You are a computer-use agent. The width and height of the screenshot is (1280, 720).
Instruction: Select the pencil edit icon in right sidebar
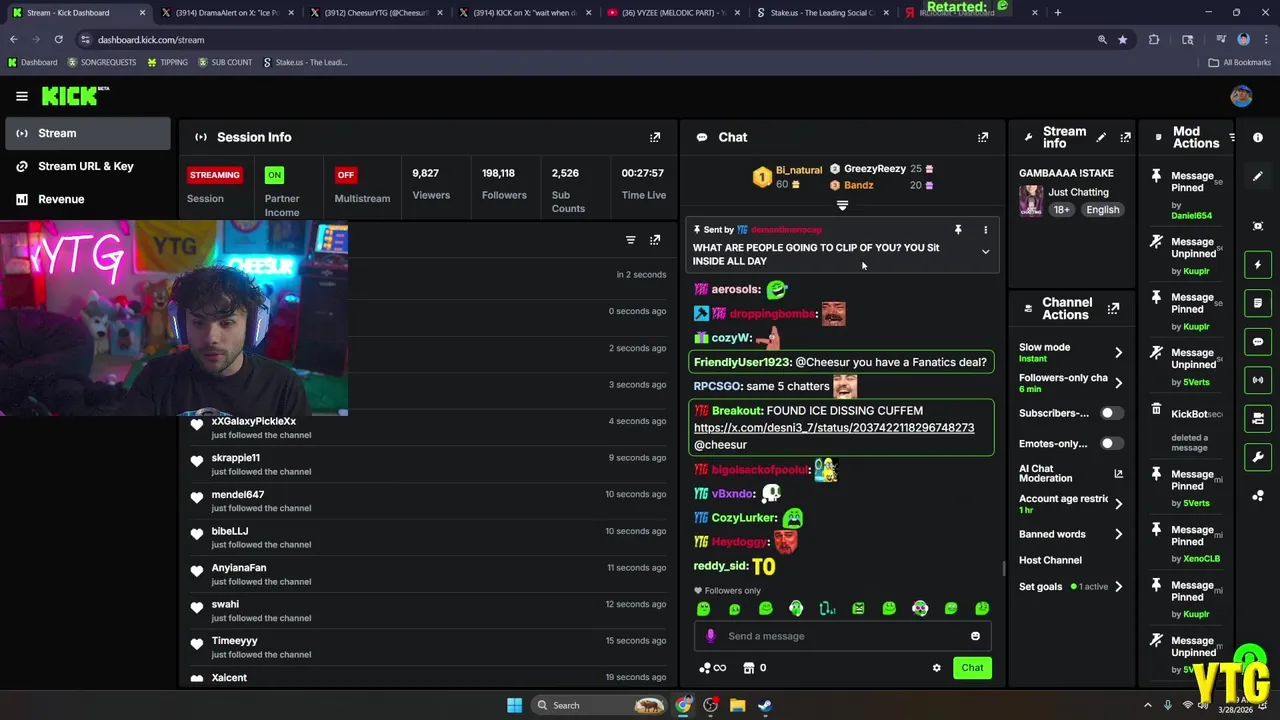point(1258,176)
